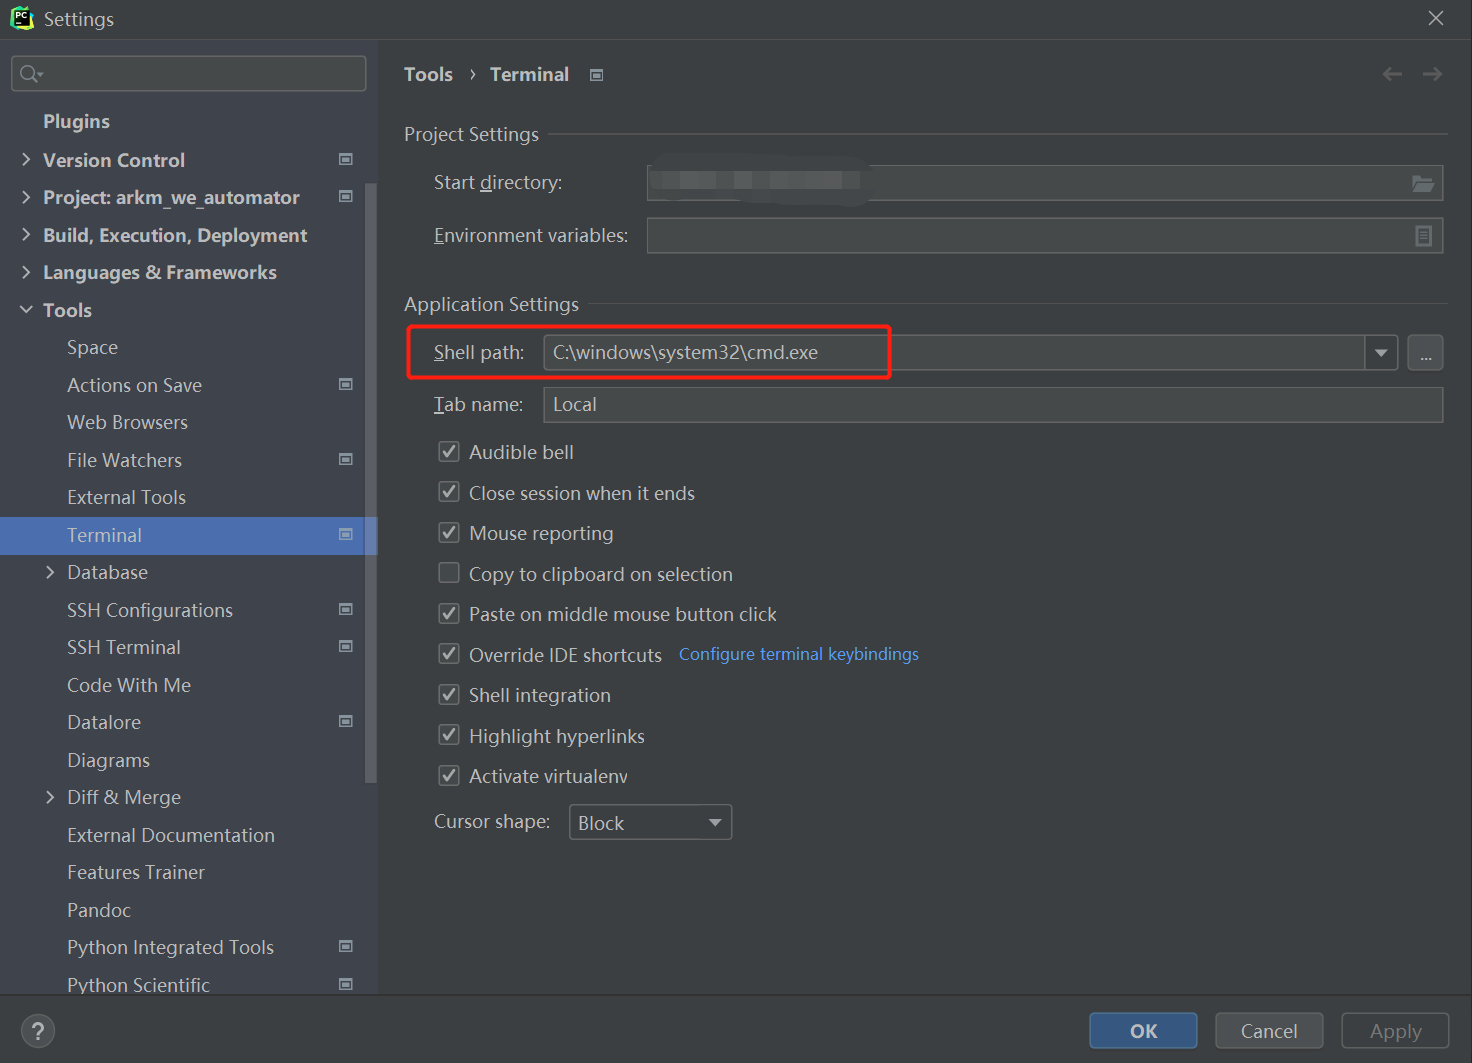Expand Version Control tree node

coord(26,159)
